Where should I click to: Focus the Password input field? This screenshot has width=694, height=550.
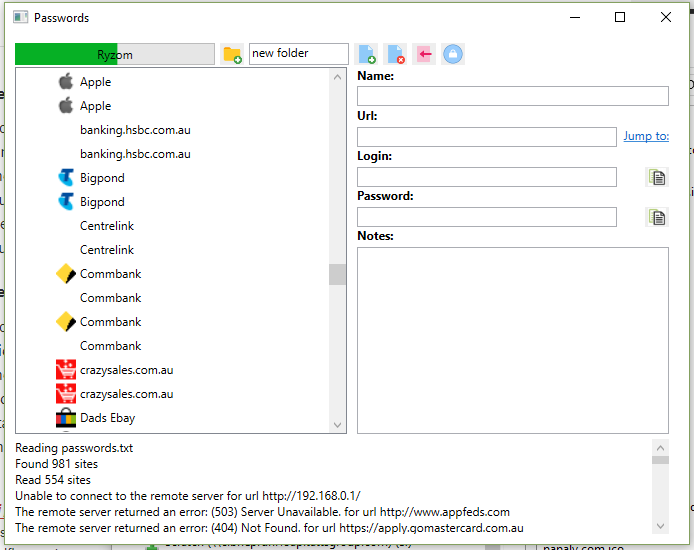pos(486,217)
